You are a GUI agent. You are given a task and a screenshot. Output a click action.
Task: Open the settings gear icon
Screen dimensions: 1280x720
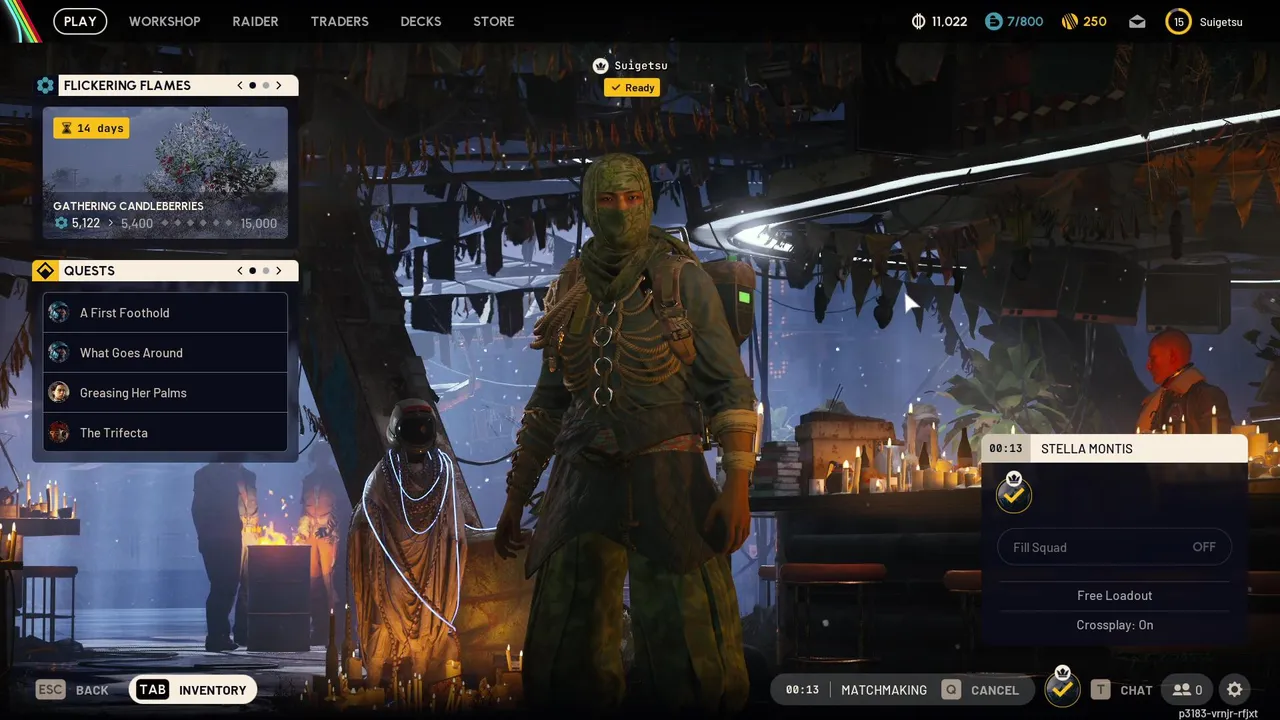(1235, 690)
